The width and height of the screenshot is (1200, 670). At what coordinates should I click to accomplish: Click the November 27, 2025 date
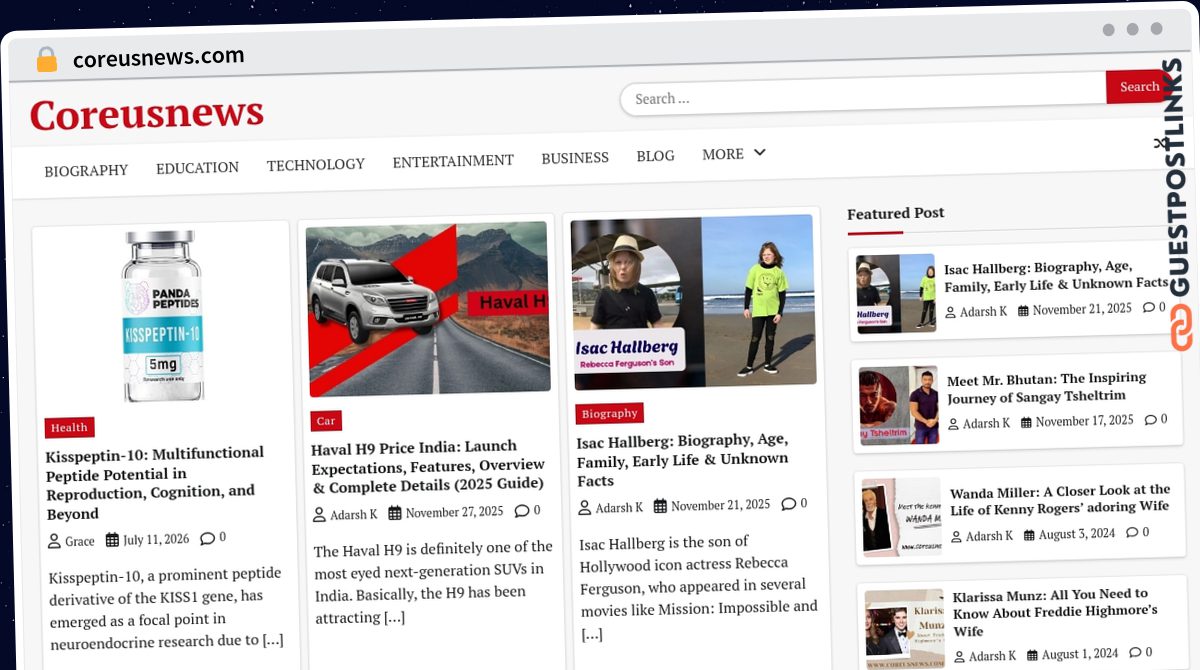[455, 512]
